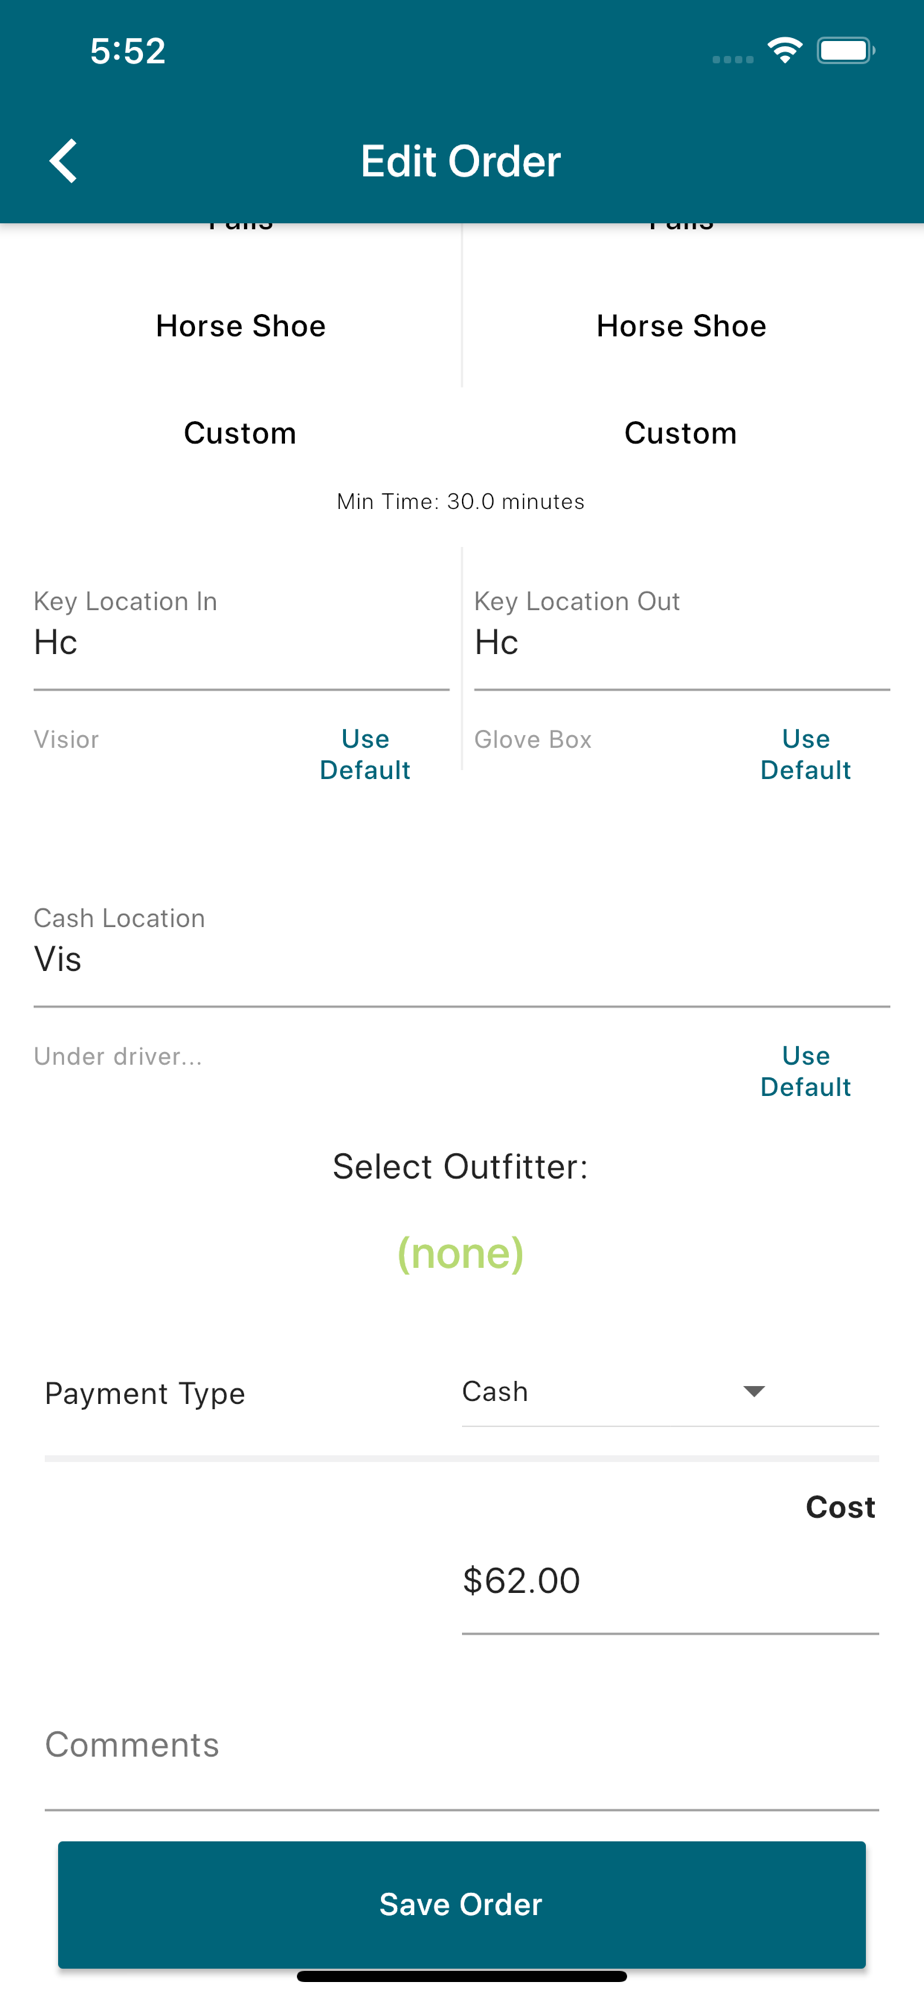The image size is (924, 2000).
Task: Tap the battery status icon
Action: coord(845,50)
